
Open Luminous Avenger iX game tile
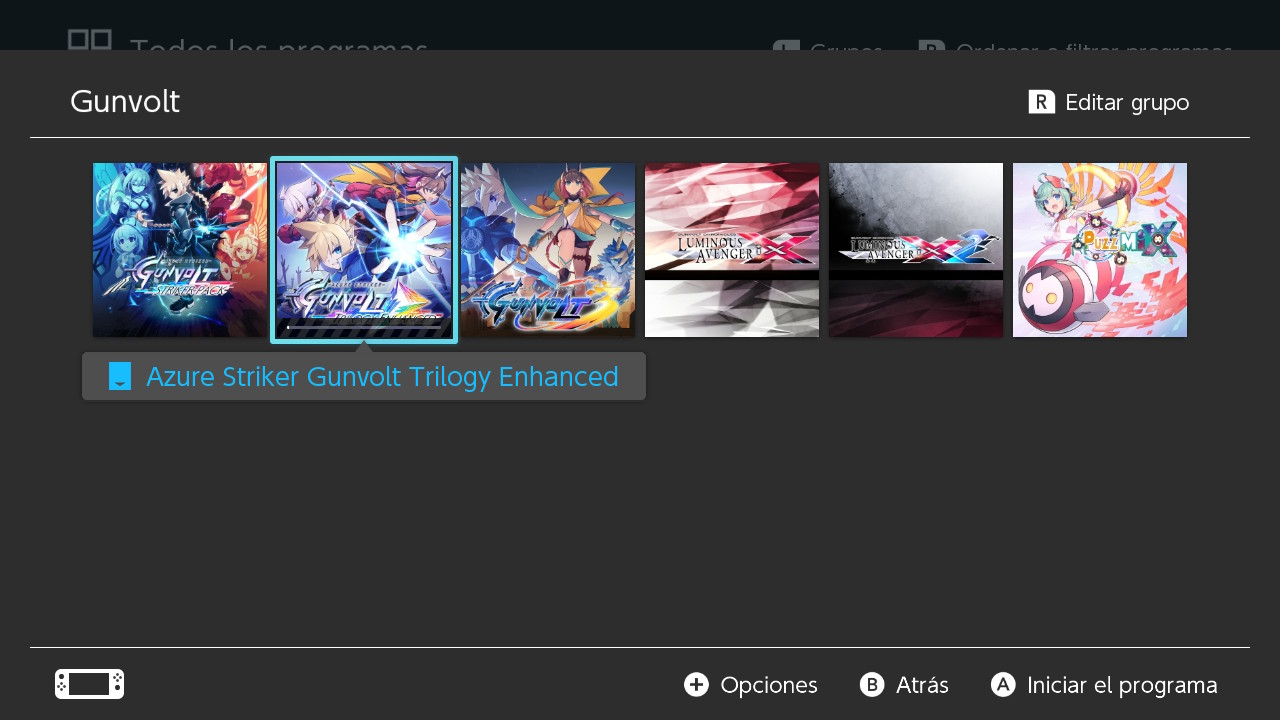(x=732, y=250)
